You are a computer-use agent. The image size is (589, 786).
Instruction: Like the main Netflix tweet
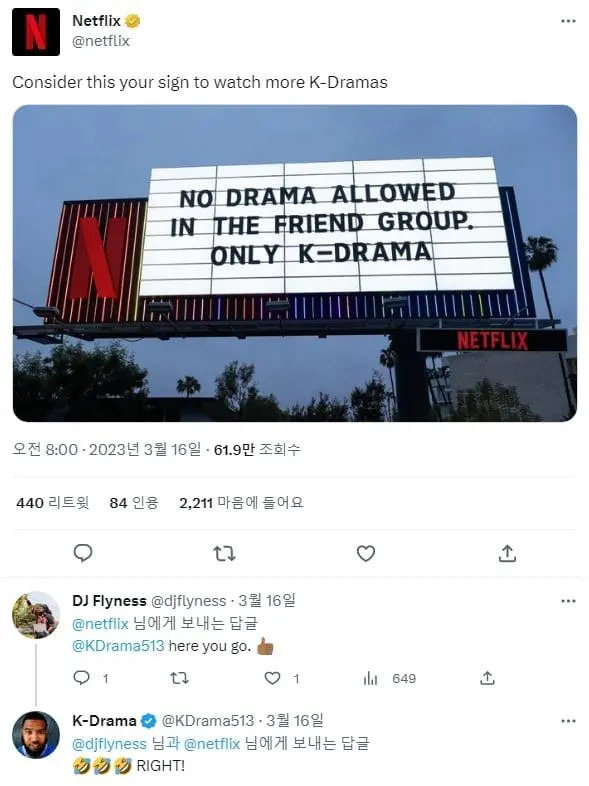coord(366,554)
